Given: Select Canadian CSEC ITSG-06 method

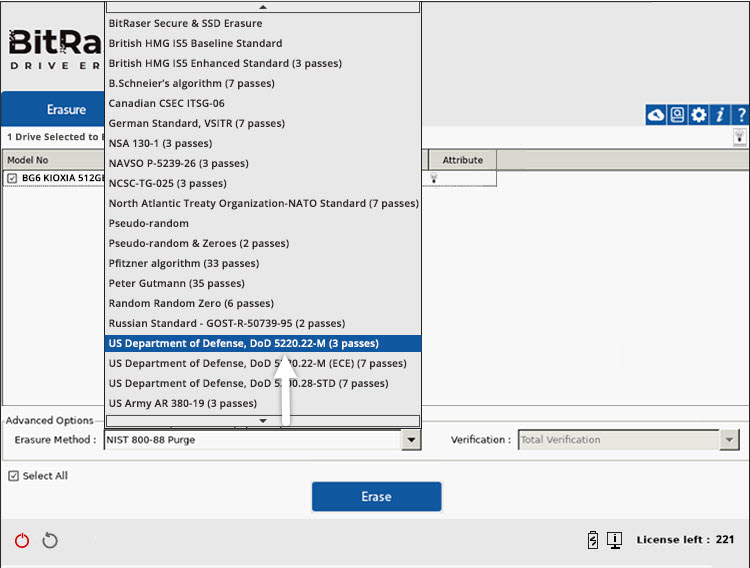Looking at the screenshot, I should pyautogui.click(x=263, y=103).
